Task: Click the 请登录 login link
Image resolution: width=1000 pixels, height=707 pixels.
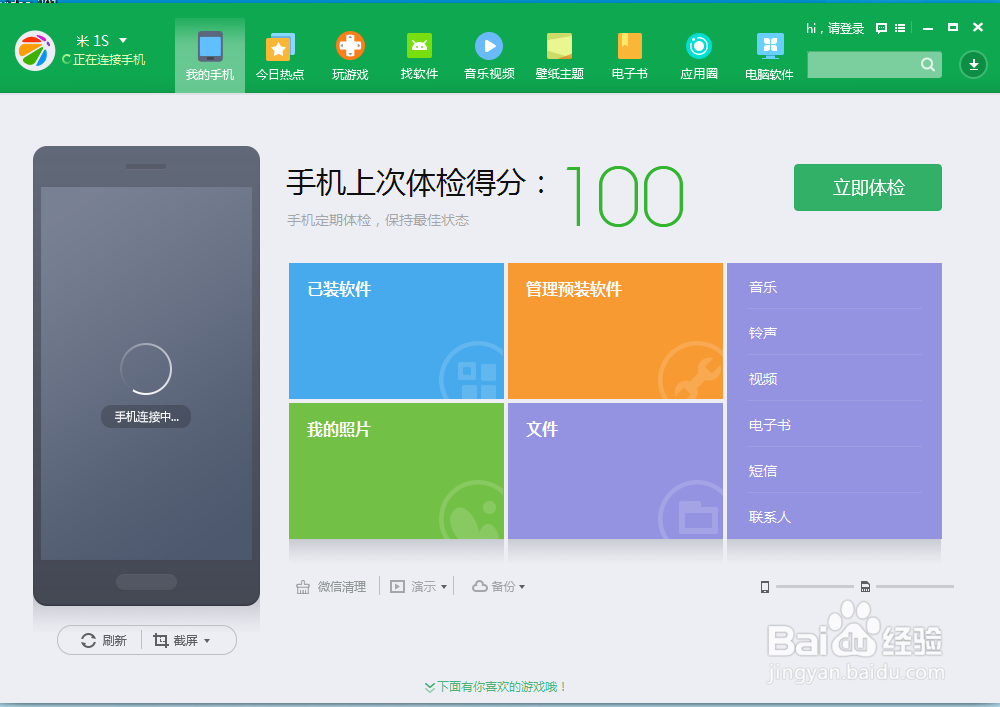Action: pos(846,28)
